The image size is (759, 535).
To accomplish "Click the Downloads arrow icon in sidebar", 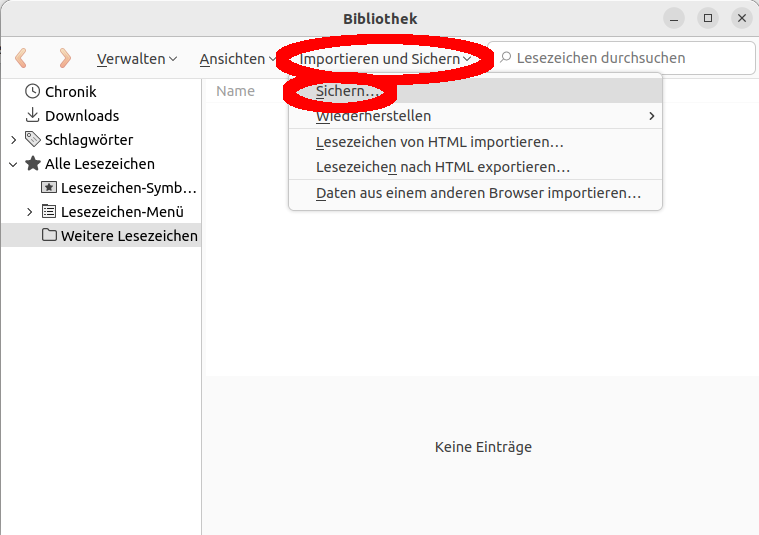I will point(32,116).
